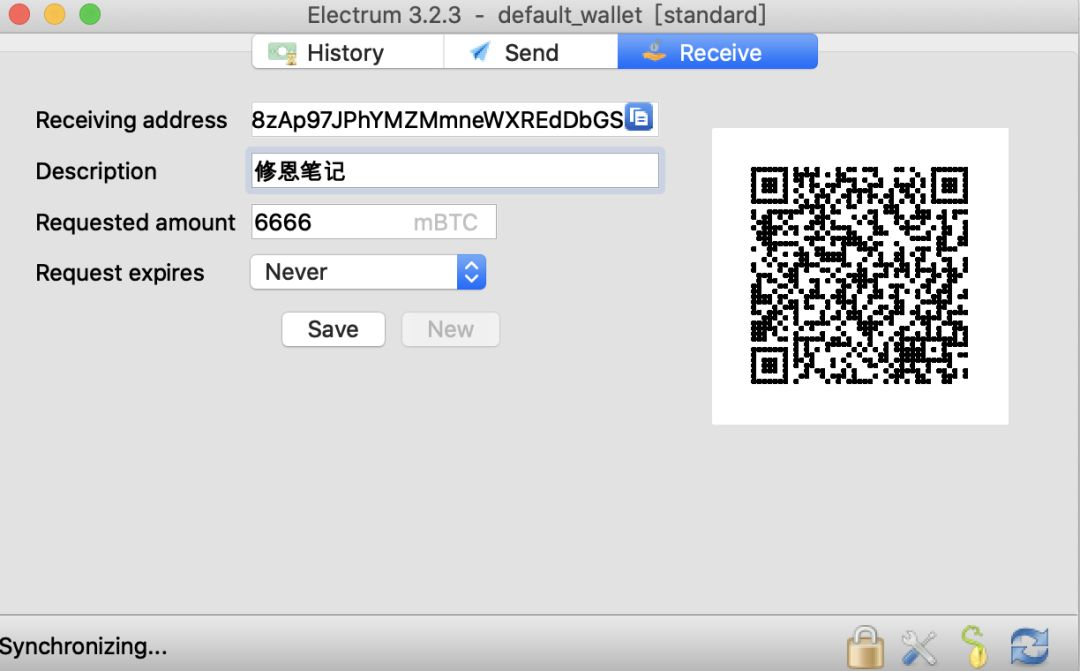This screenshot has height=671, width=1080.
Task: Click the Request expires label
Action: (120, 273)
